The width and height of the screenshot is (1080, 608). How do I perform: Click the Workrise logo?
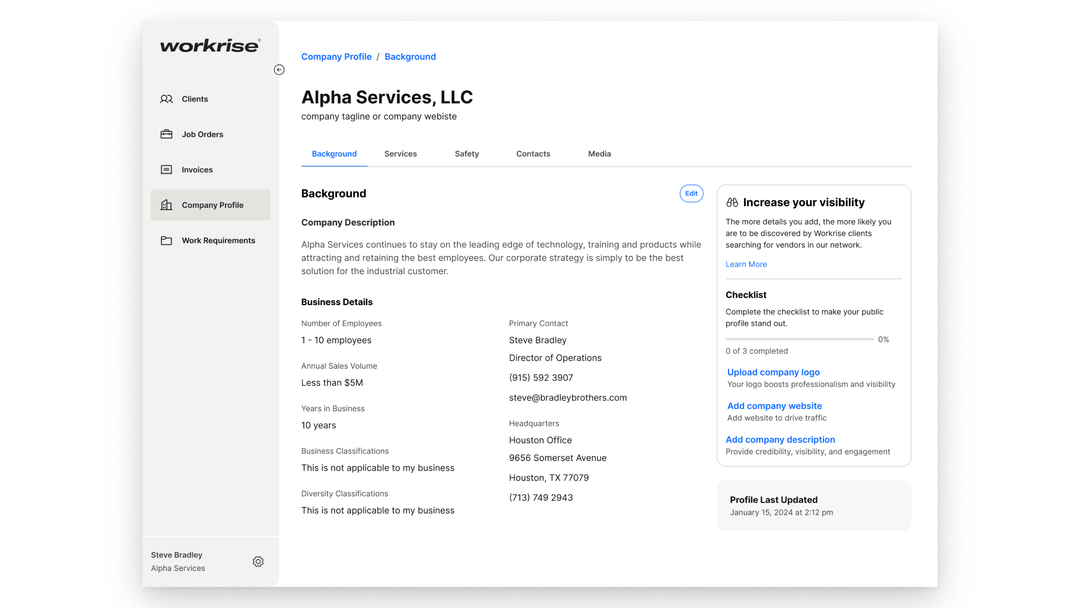(x=210, y=46)
